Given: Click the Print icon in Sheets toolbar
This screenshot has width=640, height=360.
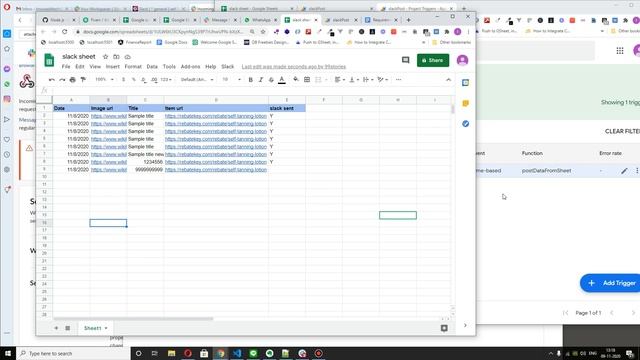Looking at the screenshot, I should pyautogui.click(x=73, y=80).
